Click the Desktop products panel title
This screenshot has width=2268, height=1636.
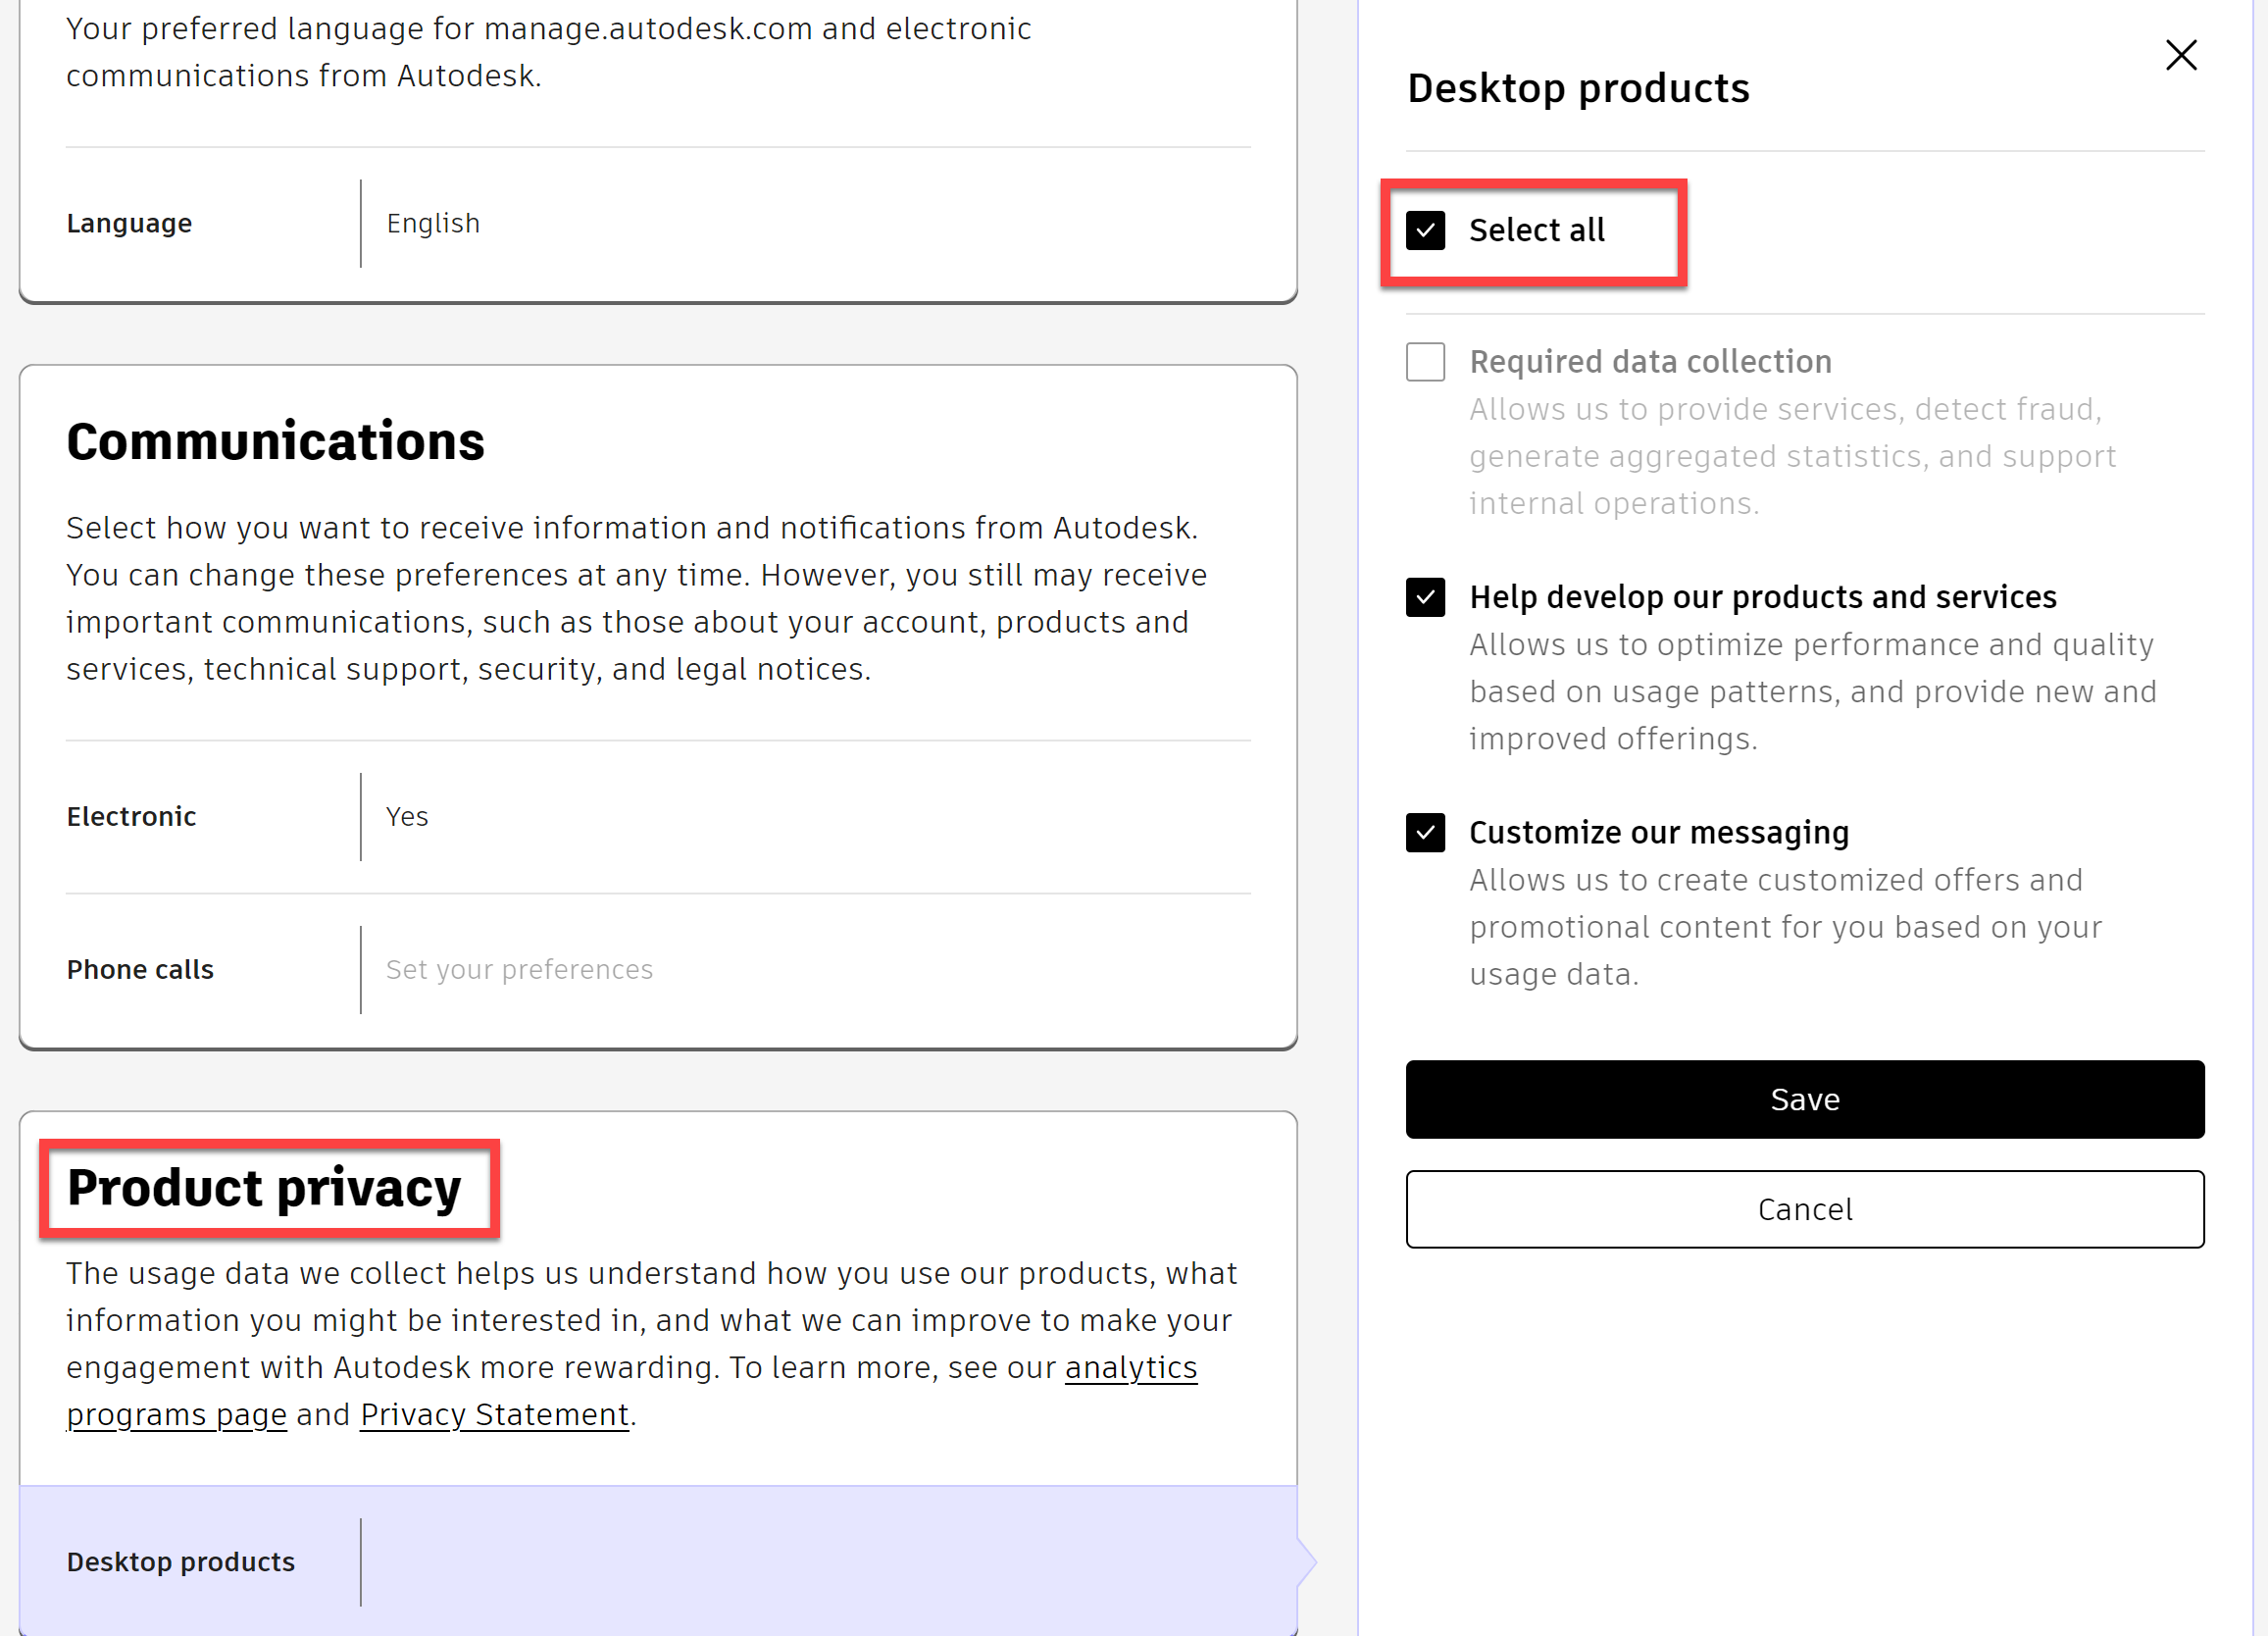pos(1578,88)
